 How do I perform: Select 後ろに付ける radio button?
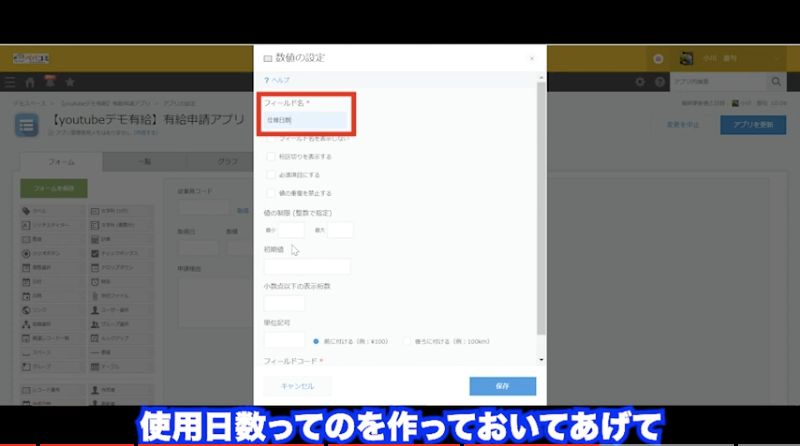407,340
